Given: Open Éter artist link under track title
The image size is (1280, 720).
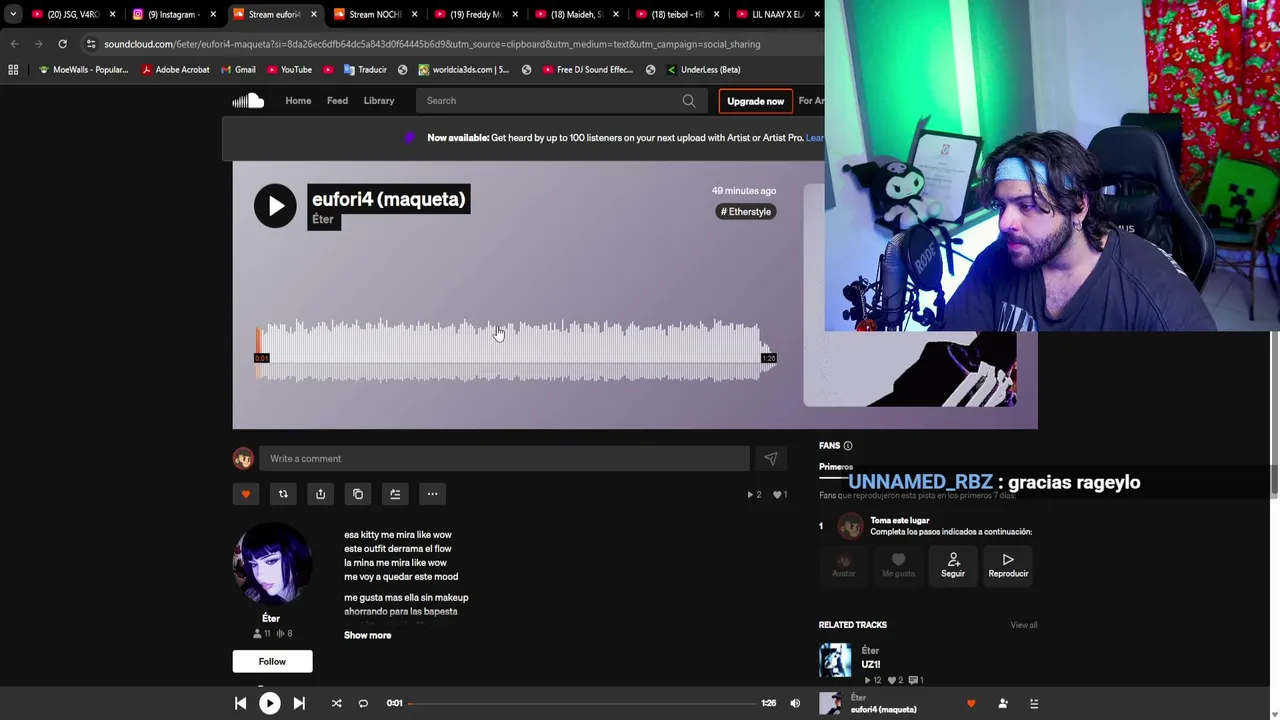Looking at the screenshot, I should [323, 220].
